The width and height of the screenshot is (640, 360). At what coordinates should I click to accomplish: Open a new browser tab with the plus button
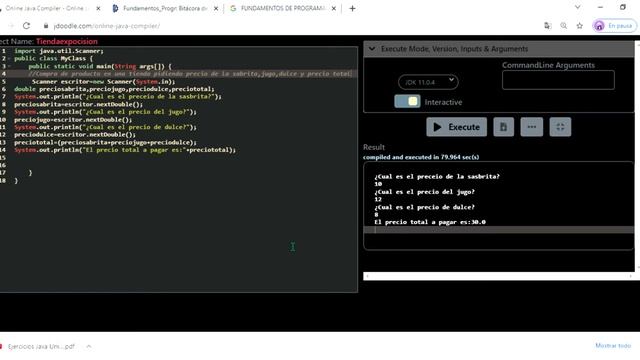(x=352, y=8)
